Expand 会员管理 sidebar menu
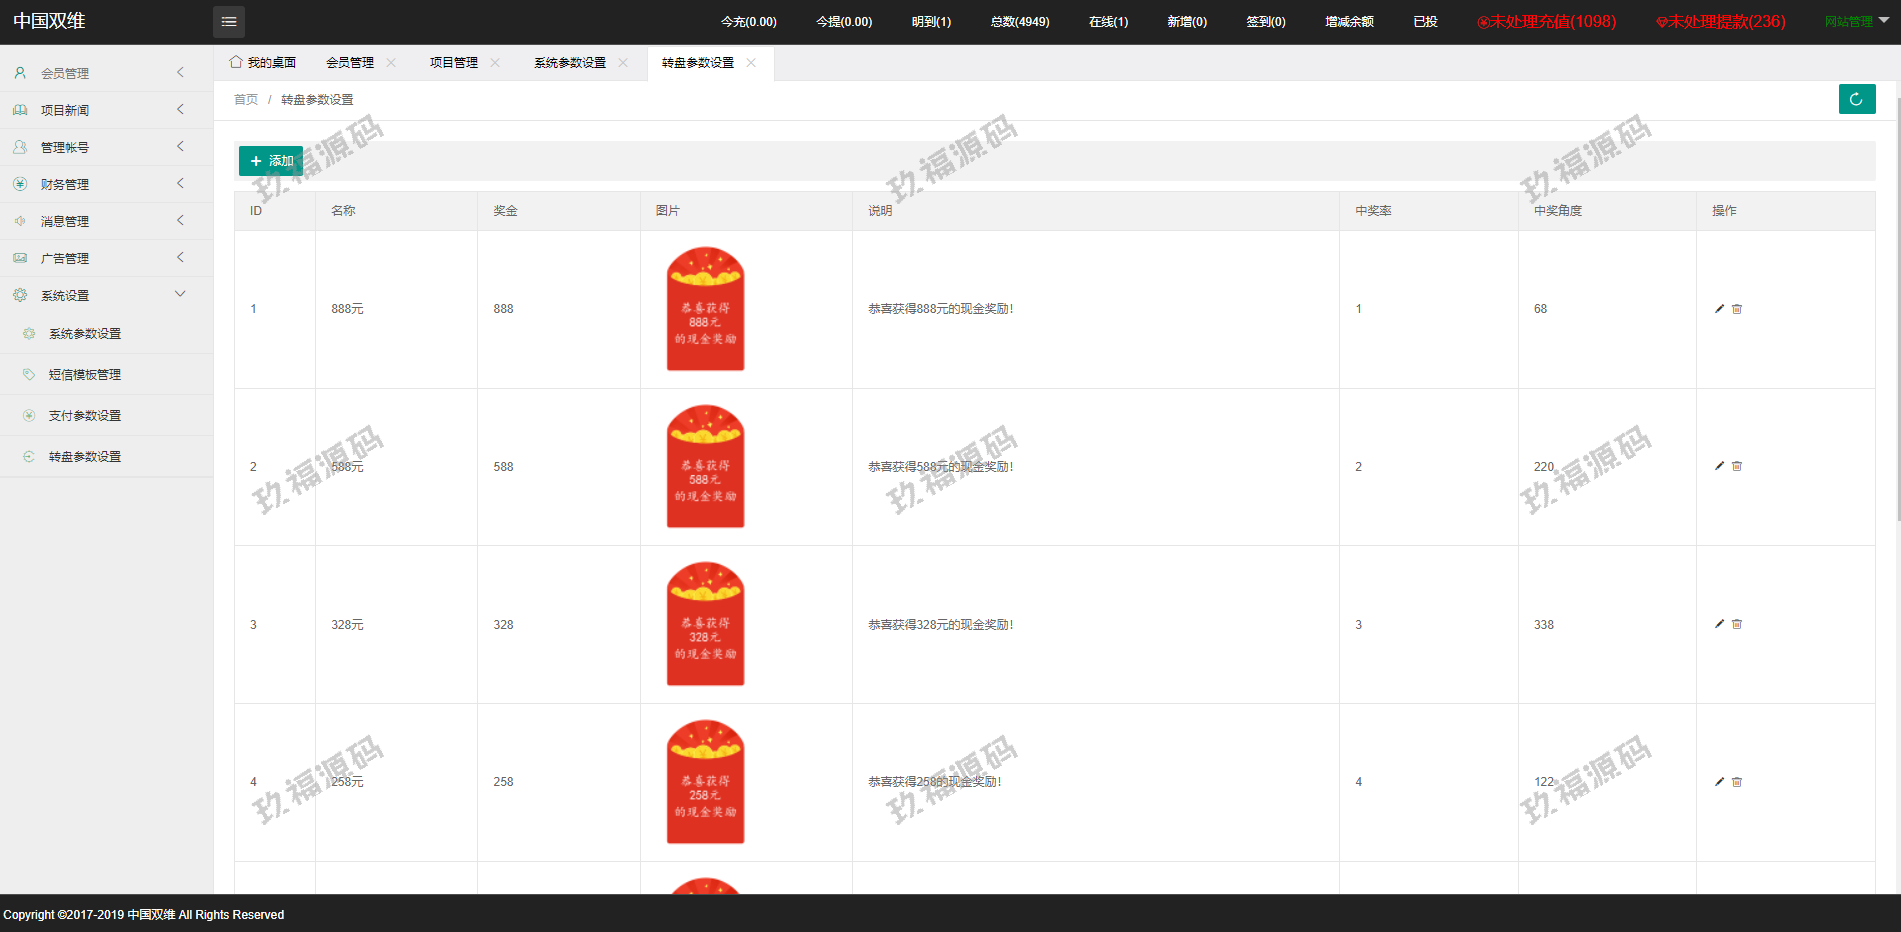 pyautogui.click(x=100, y=73)
